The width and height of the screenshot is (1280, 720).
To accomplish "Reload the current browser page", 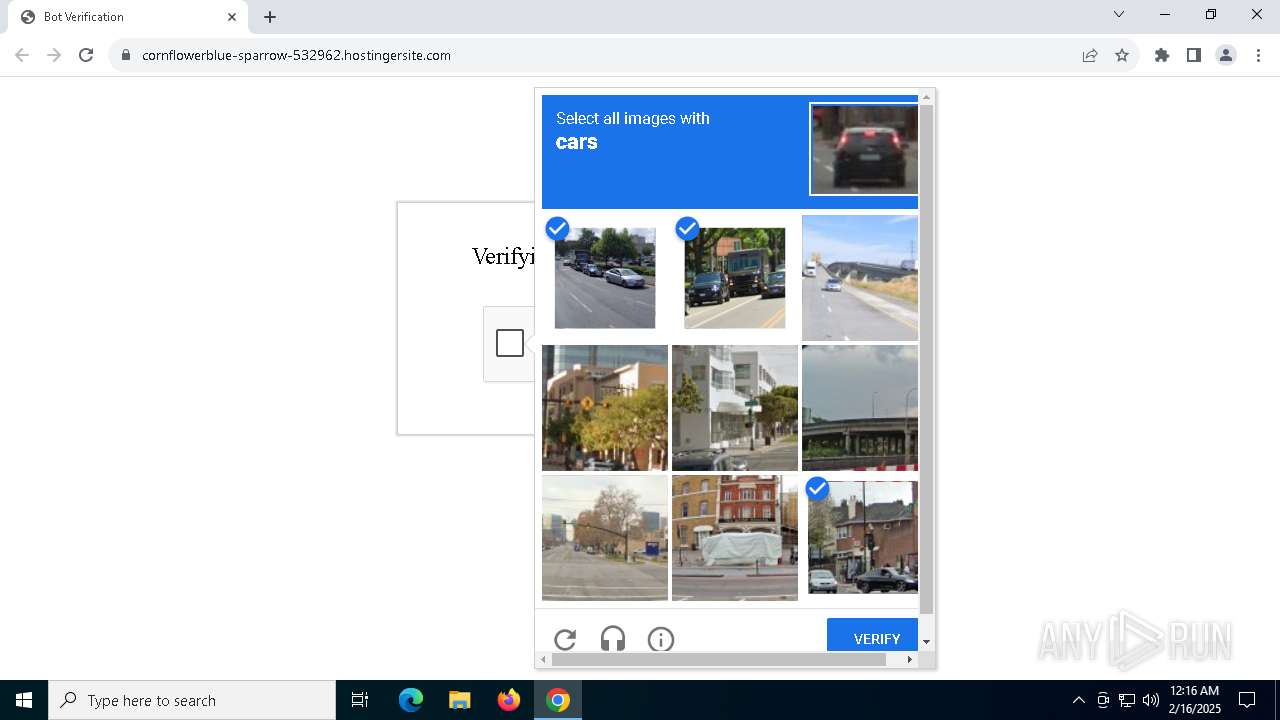I will (x=86, y=55).
